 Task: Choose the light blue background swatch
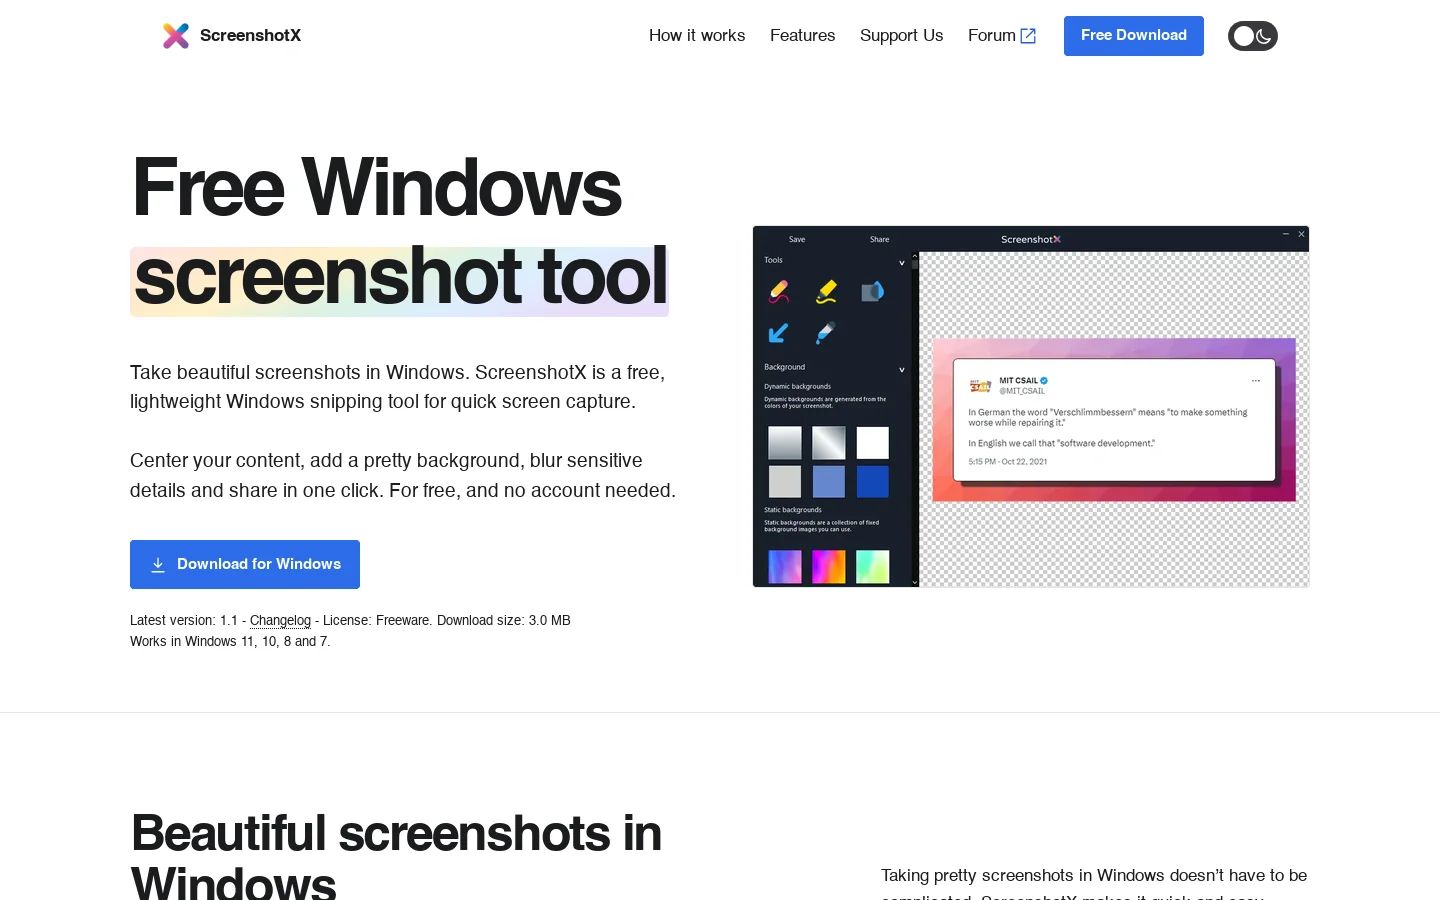pyautogui.click(x=829, y=481)
